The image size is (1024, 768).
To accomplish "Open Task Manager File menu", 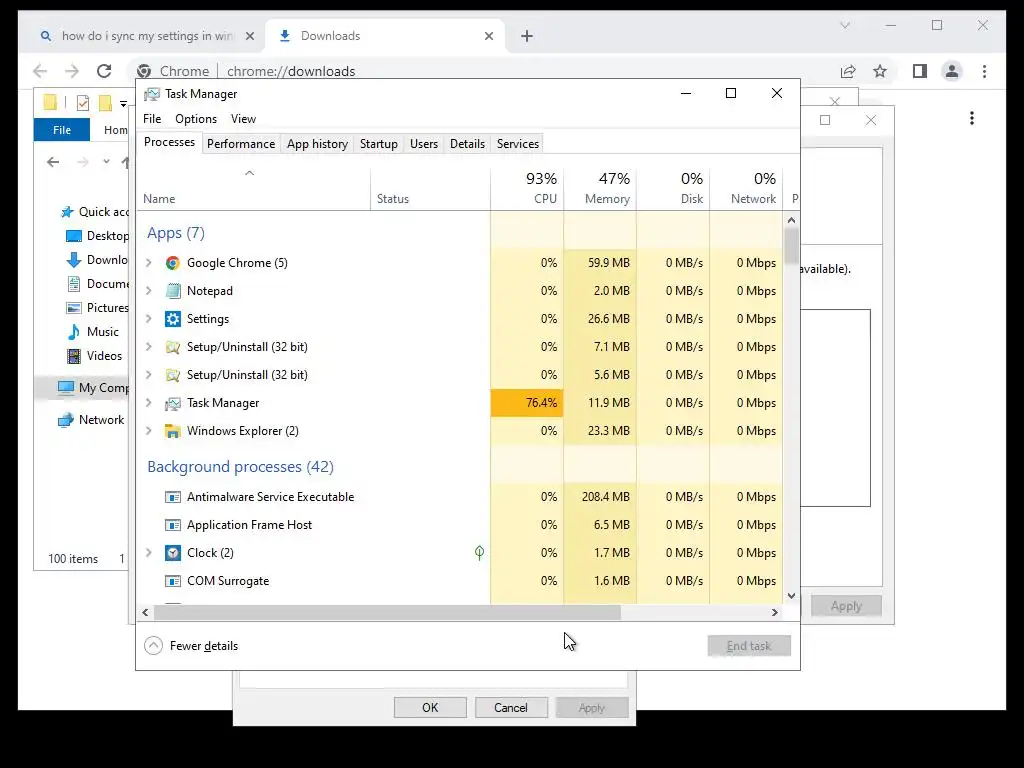I will pos(152,119).
